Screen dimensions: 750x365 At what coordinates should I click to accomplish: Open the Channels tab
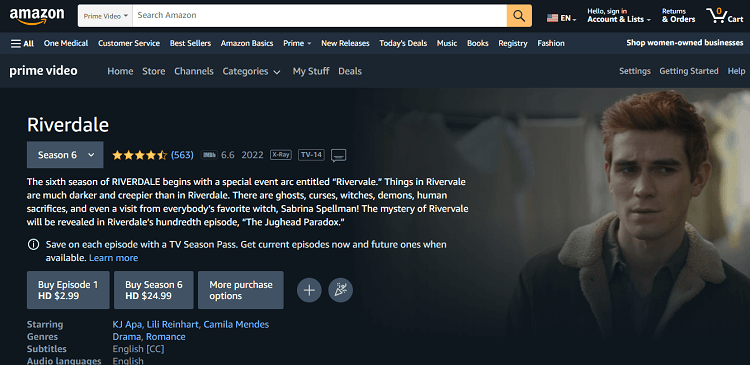(194, 71)
